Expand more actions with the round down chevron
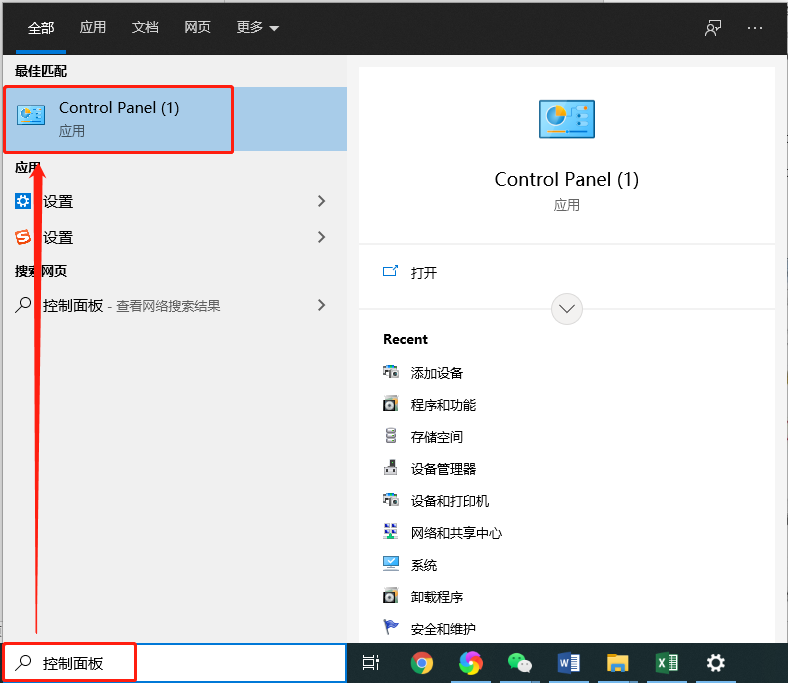The image size is (788, 683). click(x=567, y=309)
